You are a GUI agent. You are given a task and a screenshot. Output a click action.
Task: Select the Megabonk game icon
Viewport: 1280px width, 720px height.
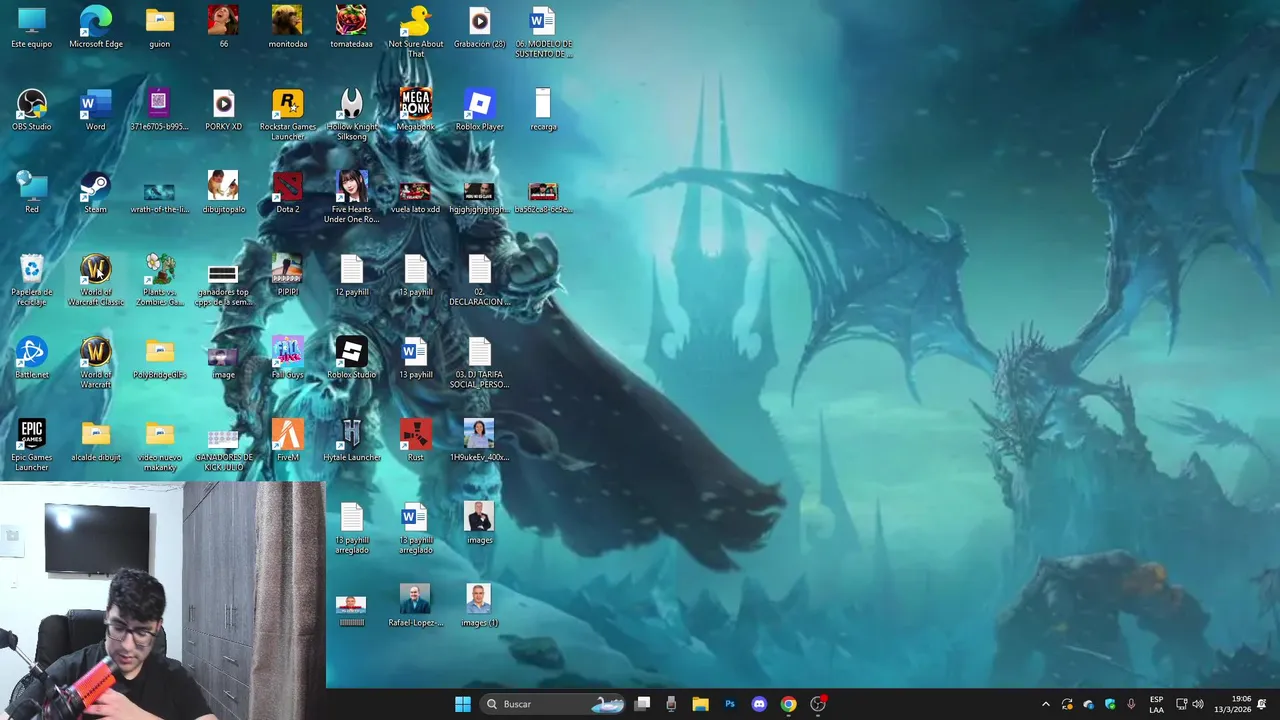(x=415, y=110)
